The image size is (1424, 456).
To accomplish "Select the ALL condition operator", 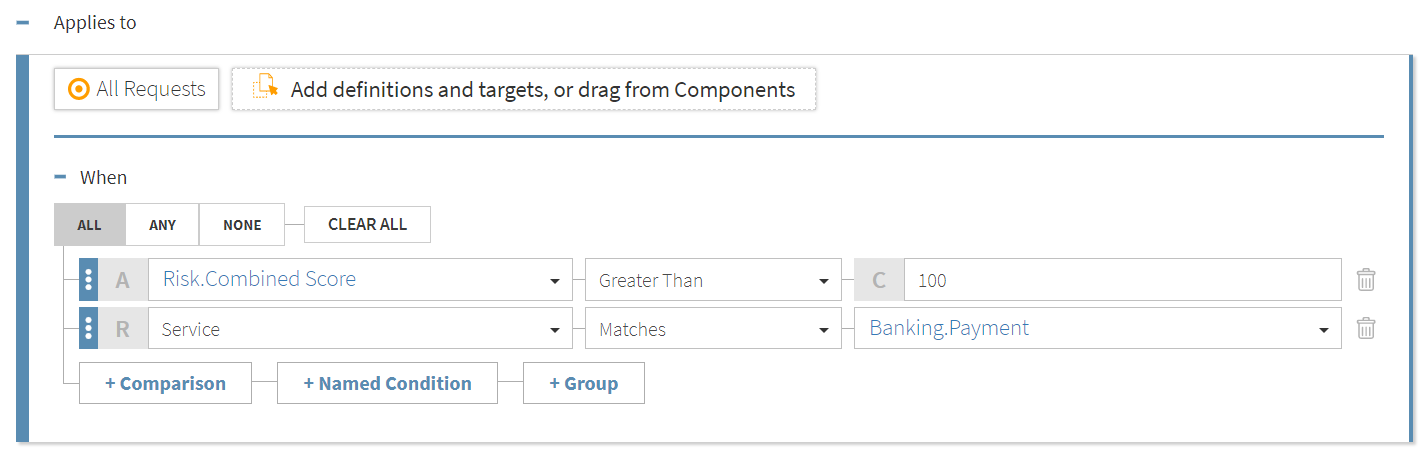I will pyautogui.click(x=90, y=225).
